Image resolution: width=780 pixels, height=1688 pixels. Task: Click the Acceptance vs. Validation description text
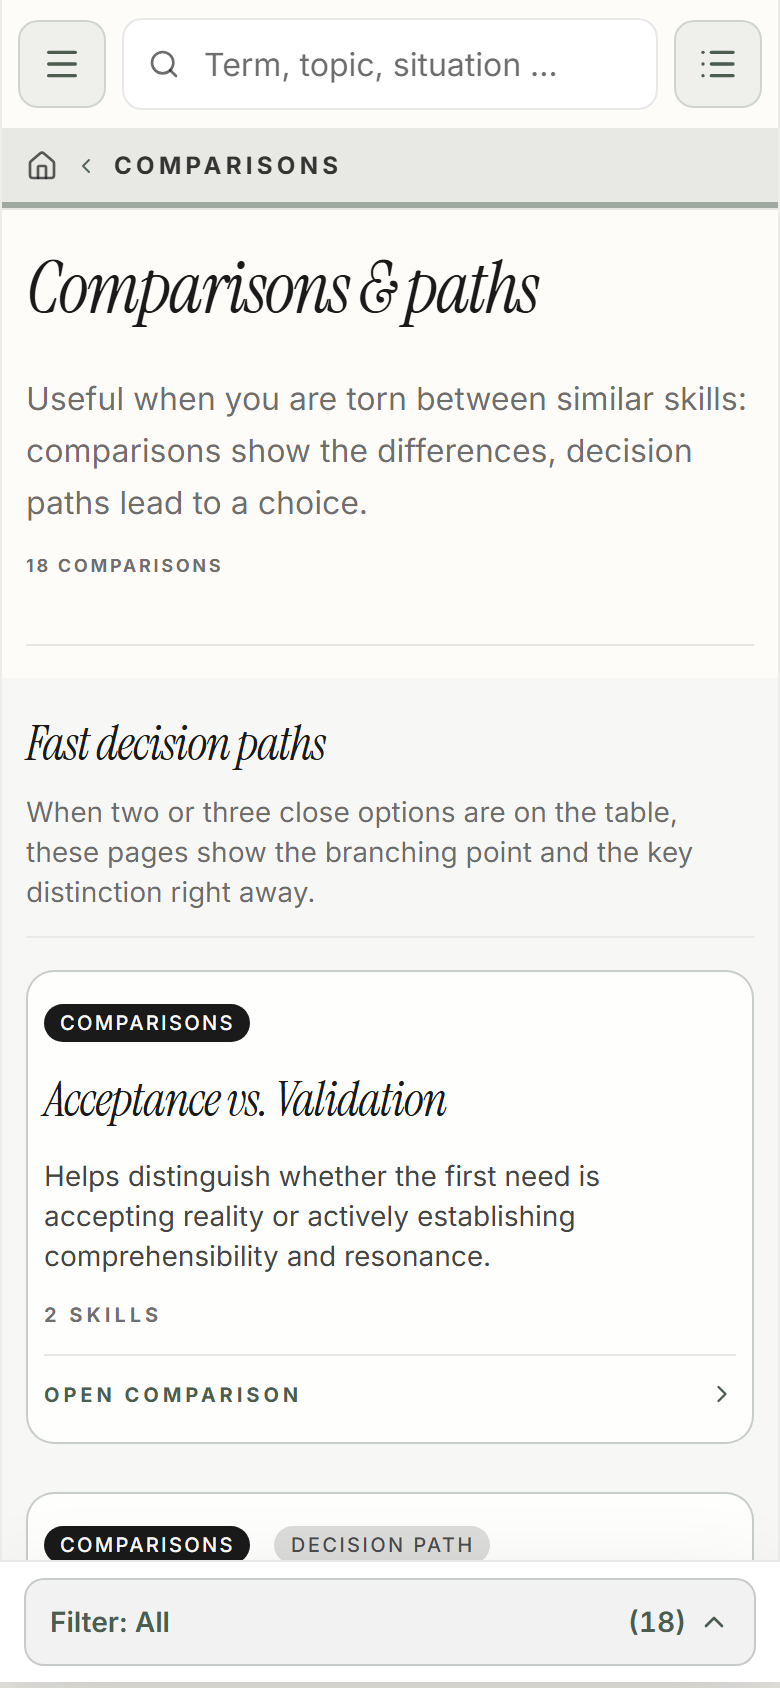point(322,1216)
